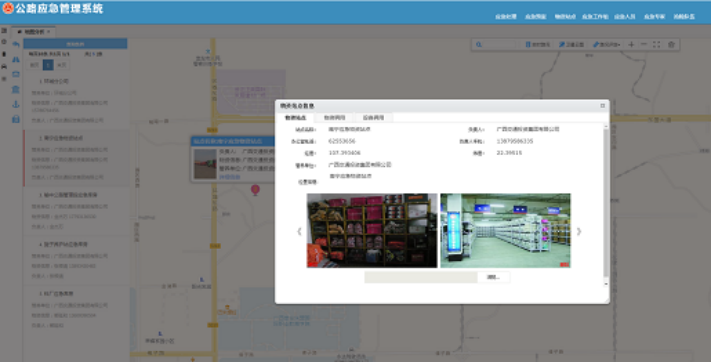Image resolution: width=712 pixels, height=362 pixels.
Task: Click the topmost list icon in far-left sidebar
Action: 4,30
